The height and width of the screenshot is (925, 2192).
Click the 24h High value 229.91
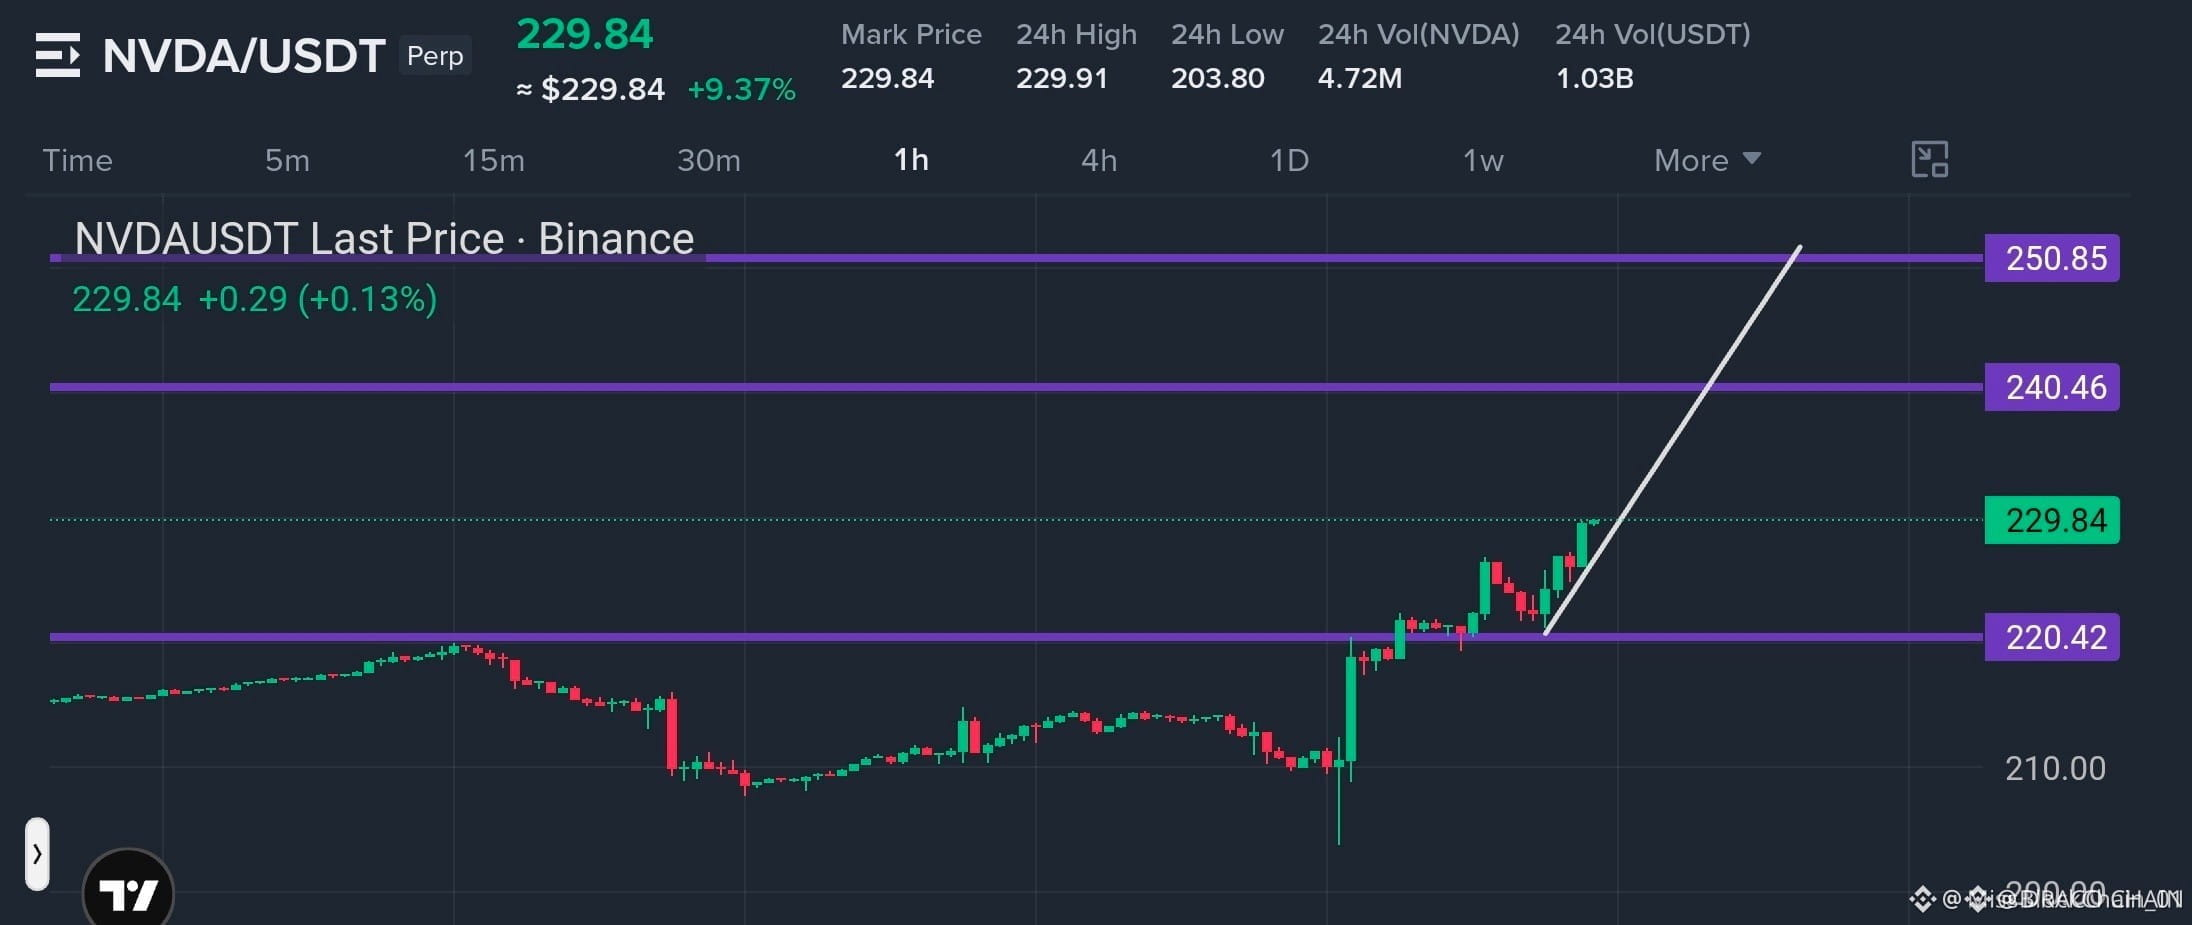[1062, 78]
